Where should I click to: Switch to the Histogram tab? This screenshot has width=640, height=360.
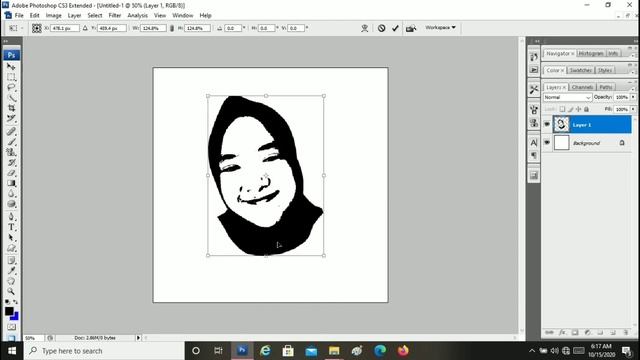point(591,53)
